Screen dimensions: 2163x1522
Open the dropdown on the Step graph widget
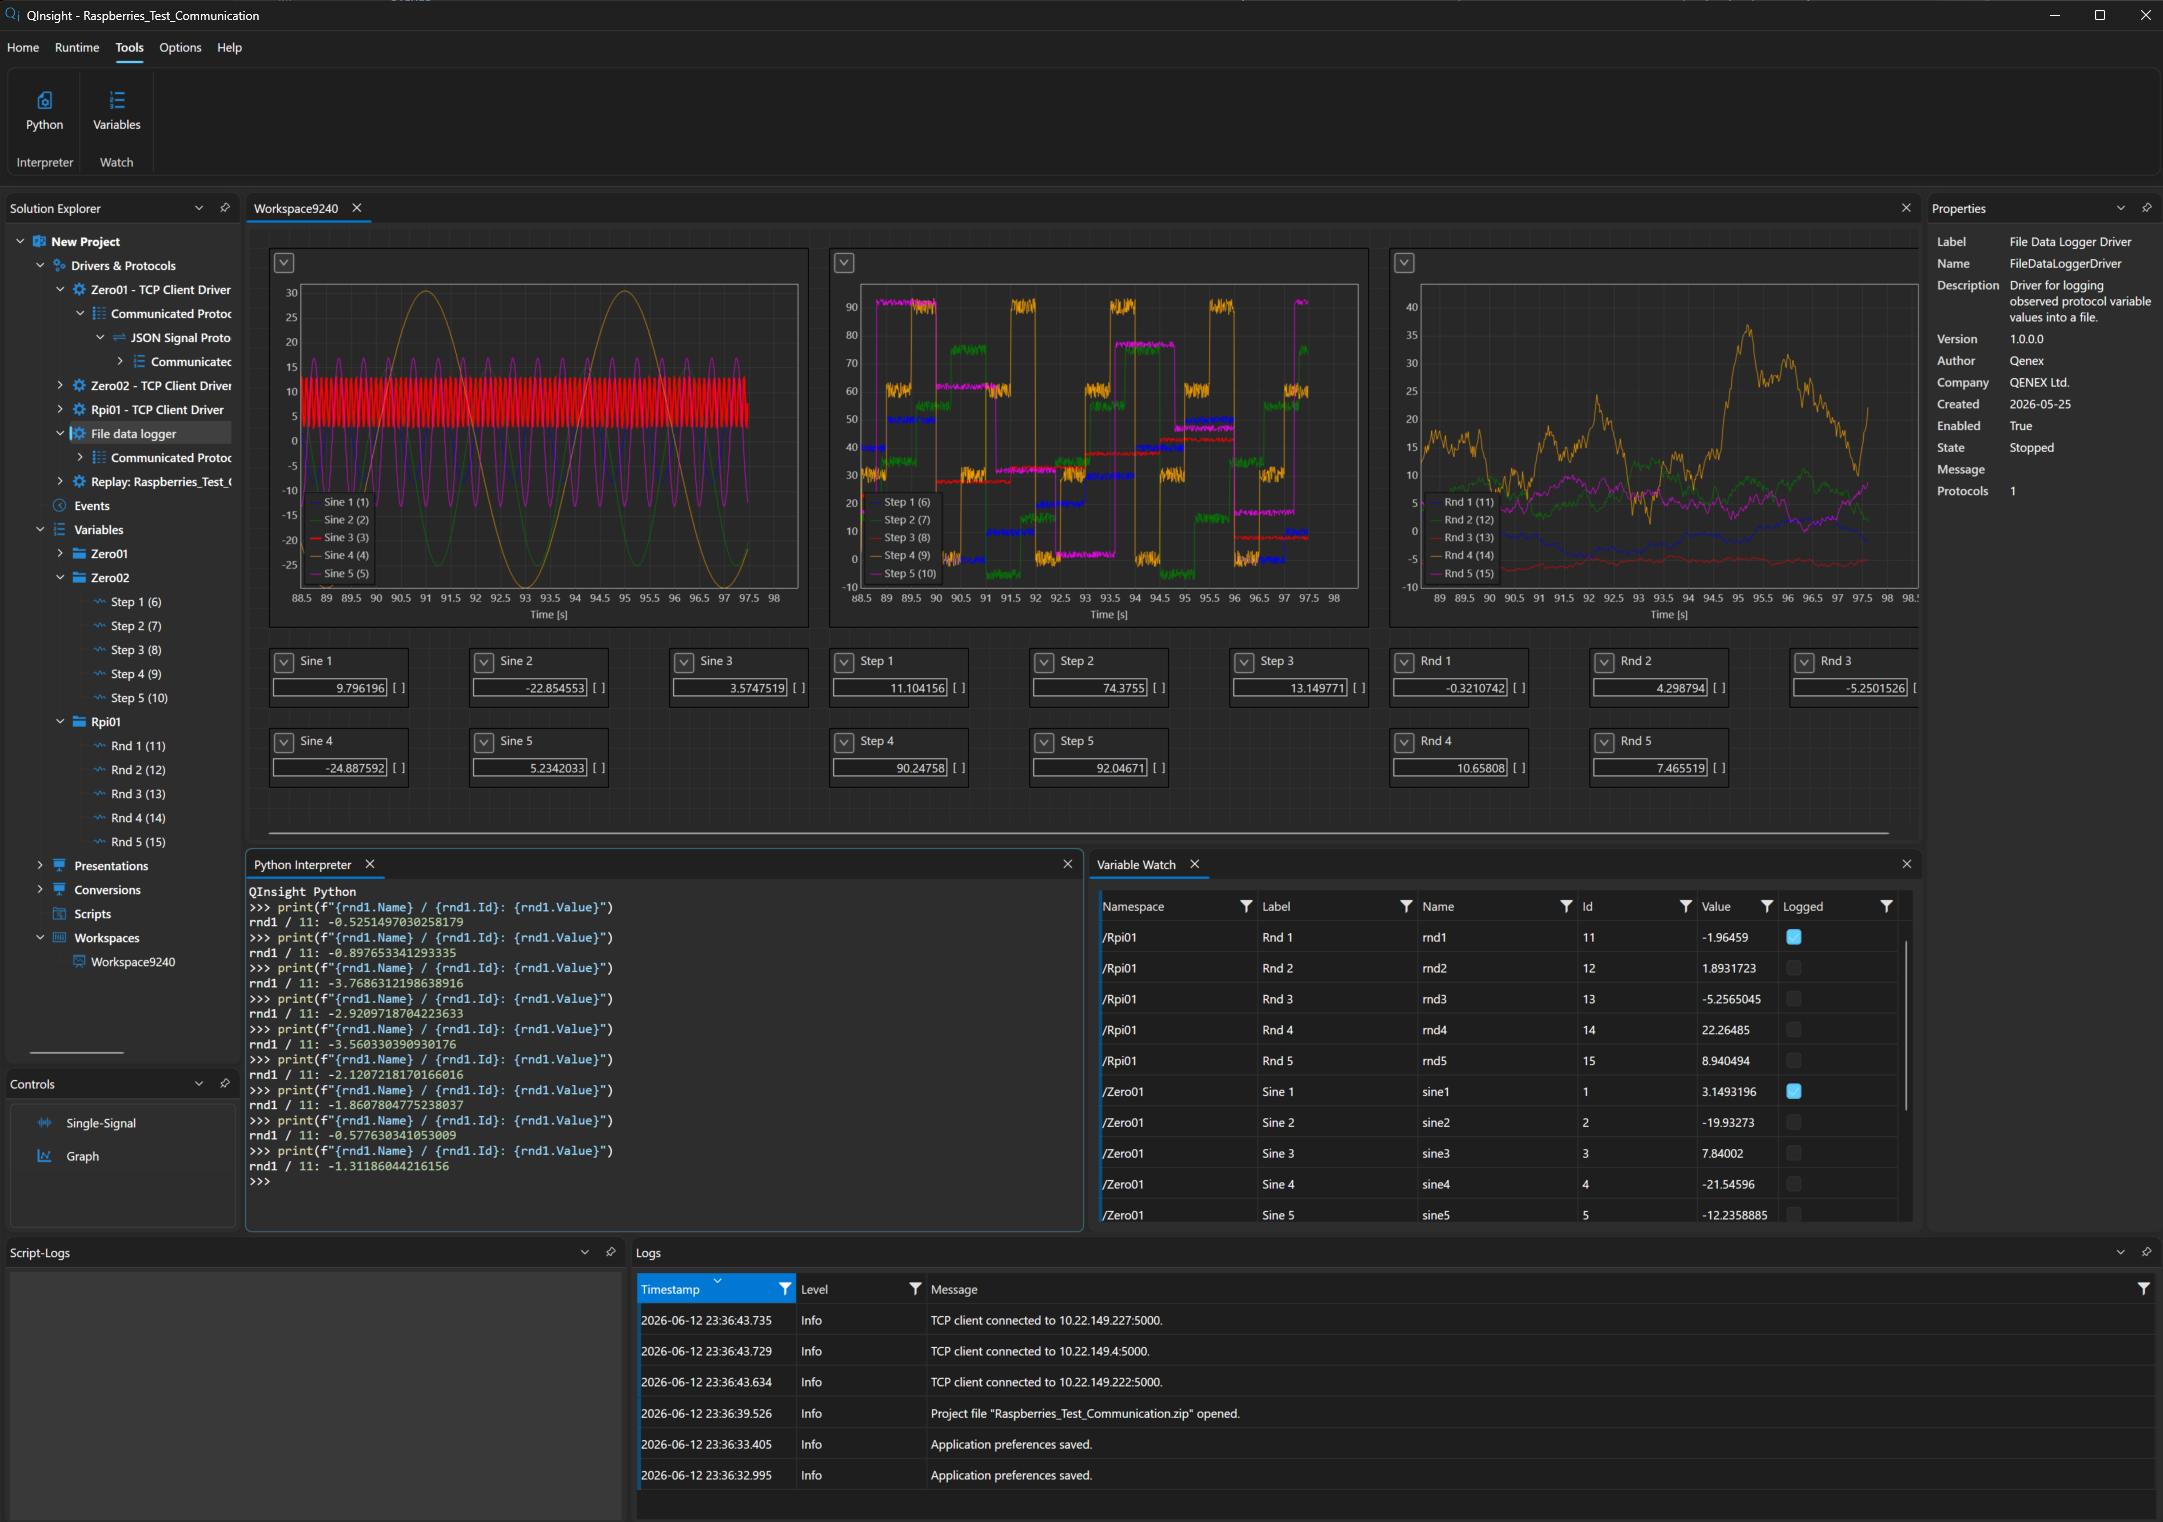844,262
